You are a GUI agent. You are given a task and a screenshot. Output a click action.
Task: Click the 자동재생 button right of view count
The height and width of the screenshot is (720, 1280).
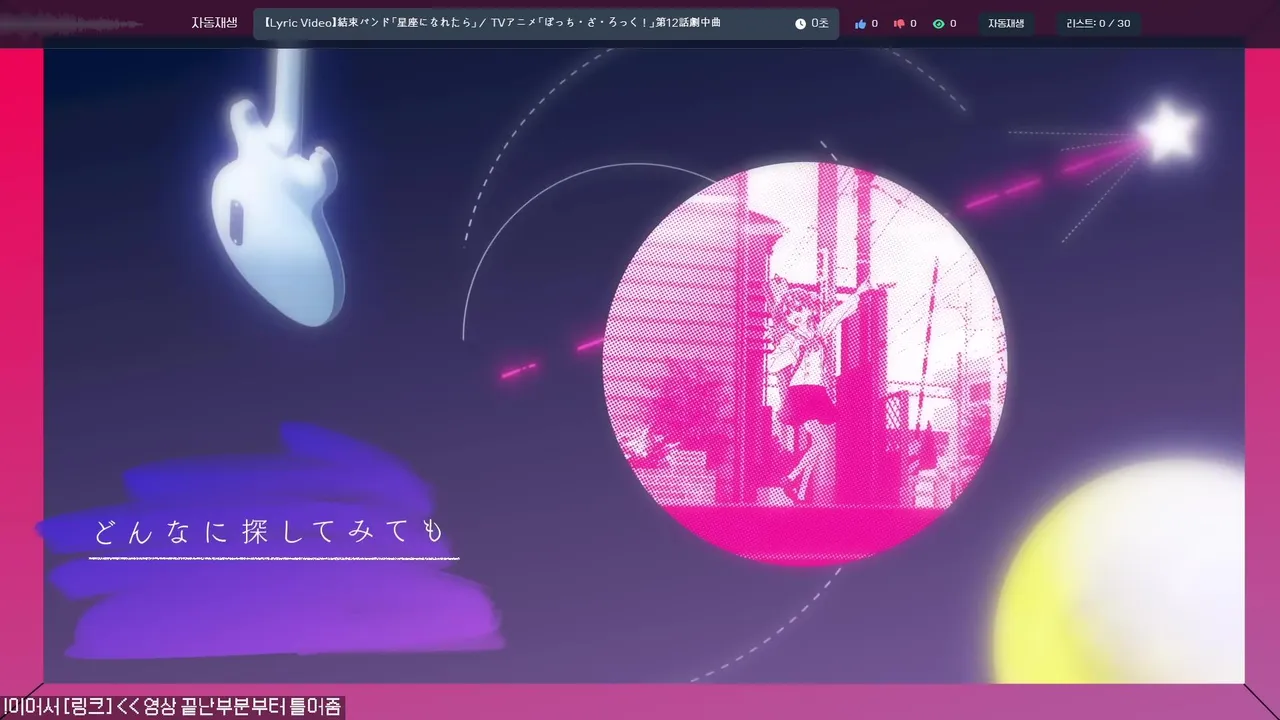click(1006, 23)
